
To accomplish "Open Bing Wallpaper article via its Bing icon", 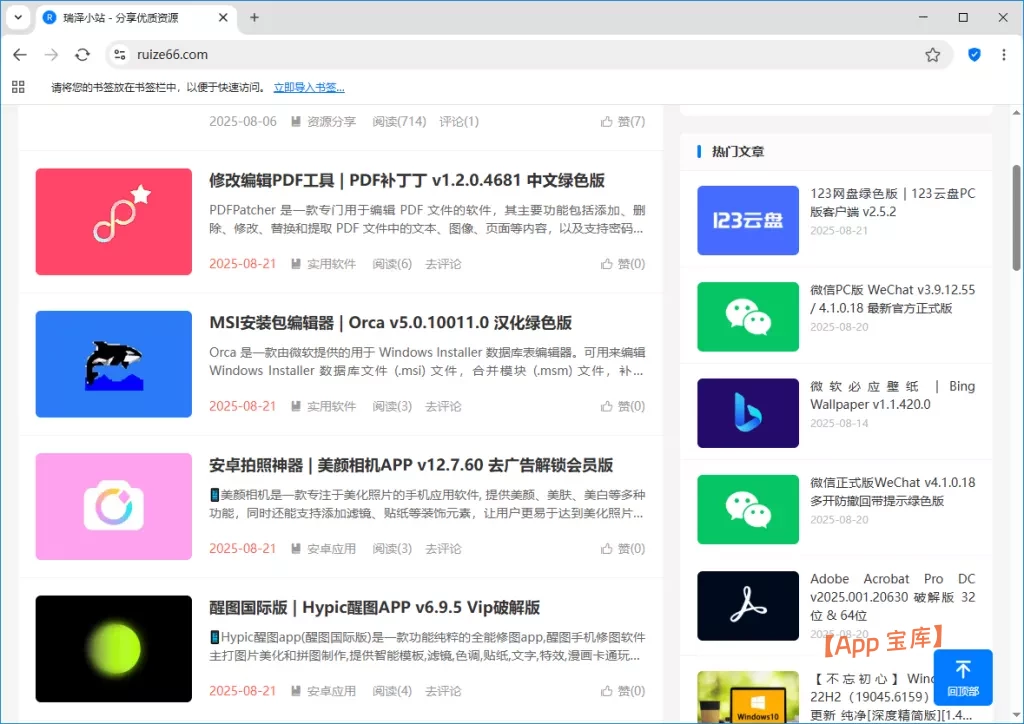I will pyautogui.click(x=748, y=413).
